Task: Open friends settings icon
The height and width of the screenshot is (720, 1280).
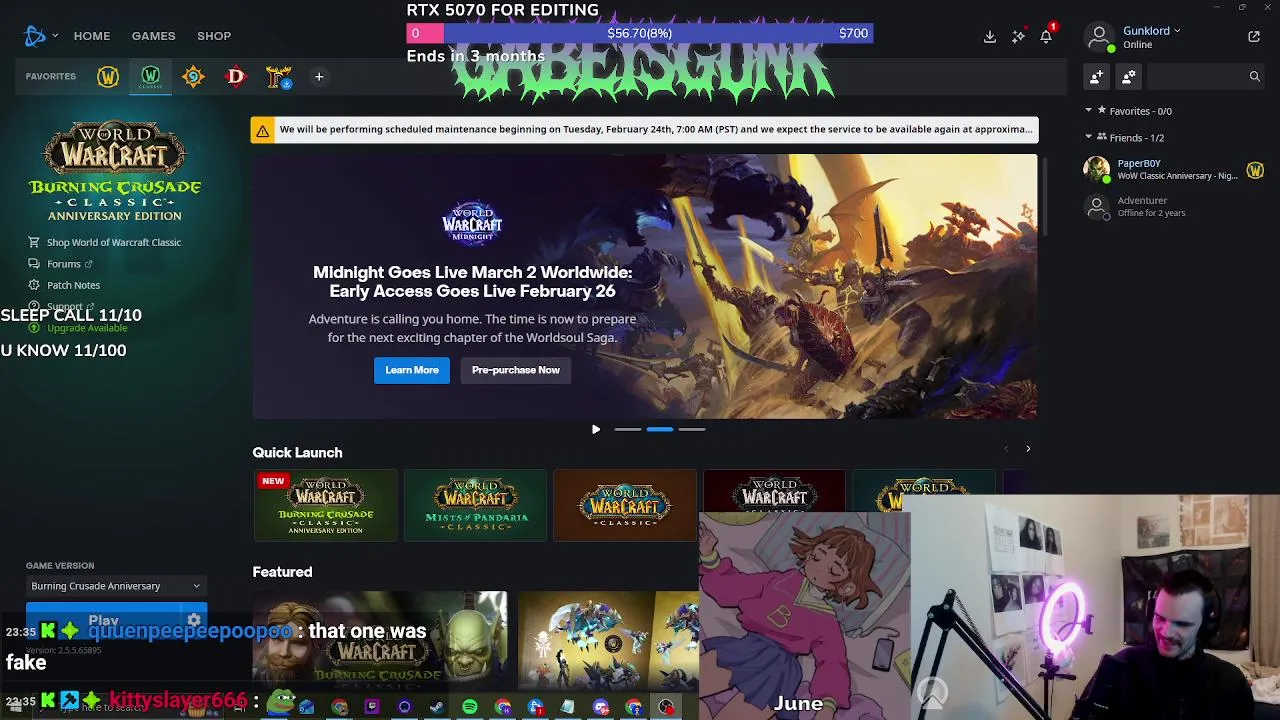Action: pos(1129,76)
